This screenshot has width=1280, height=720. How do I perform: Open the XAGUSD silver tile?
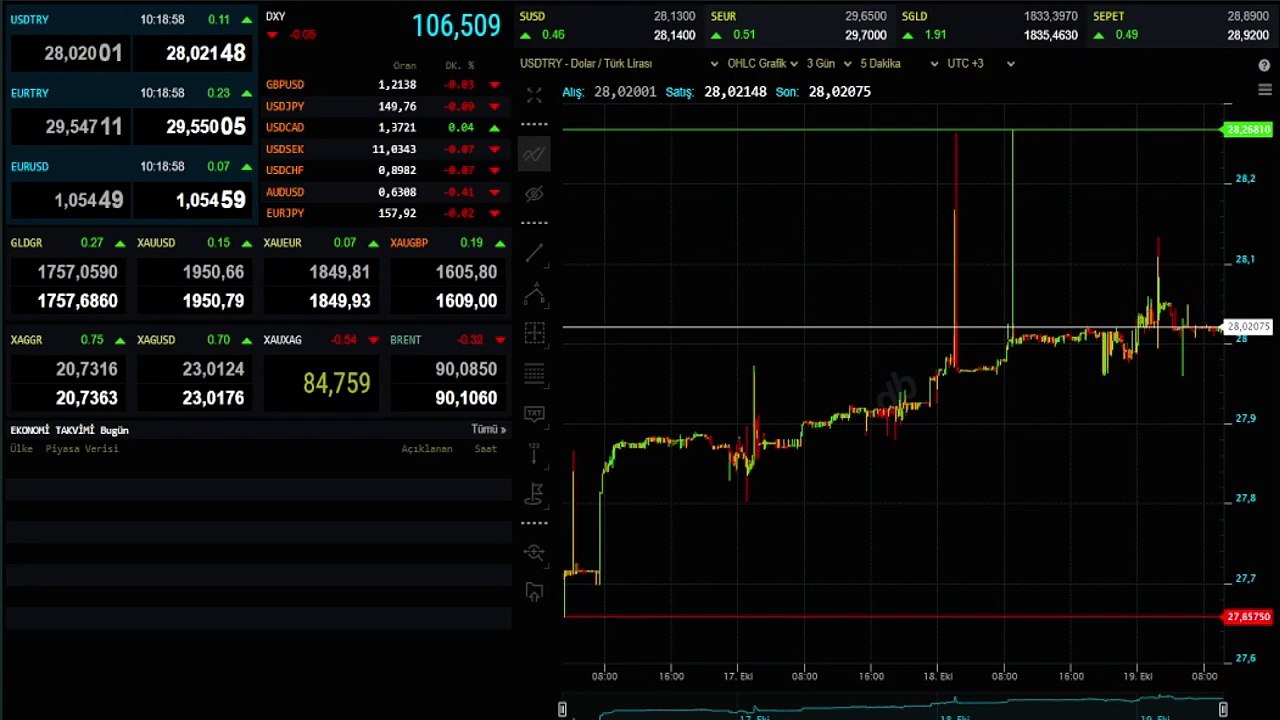click(194, 372)
